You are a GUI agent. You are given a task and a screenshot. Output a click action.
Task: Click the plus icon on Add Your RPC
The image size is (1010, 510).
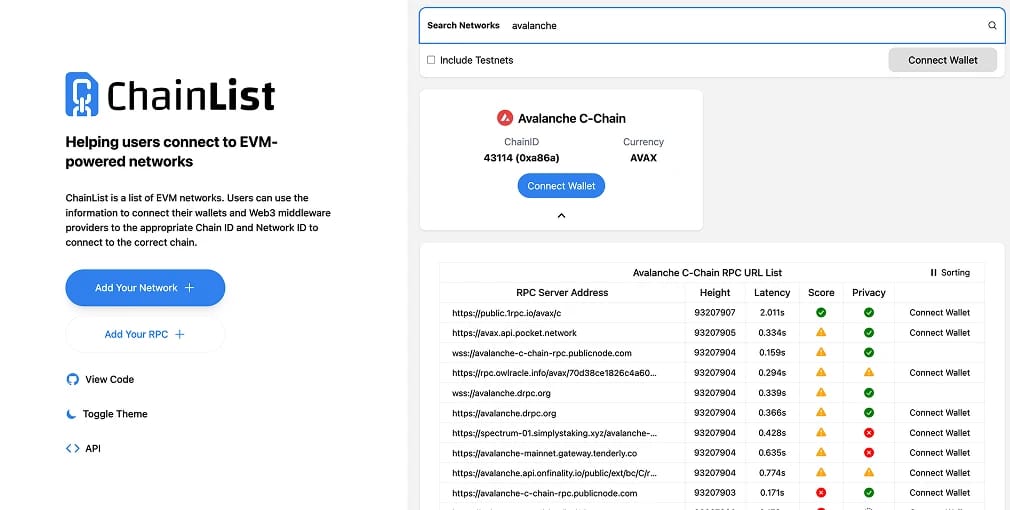coord(180,334)
